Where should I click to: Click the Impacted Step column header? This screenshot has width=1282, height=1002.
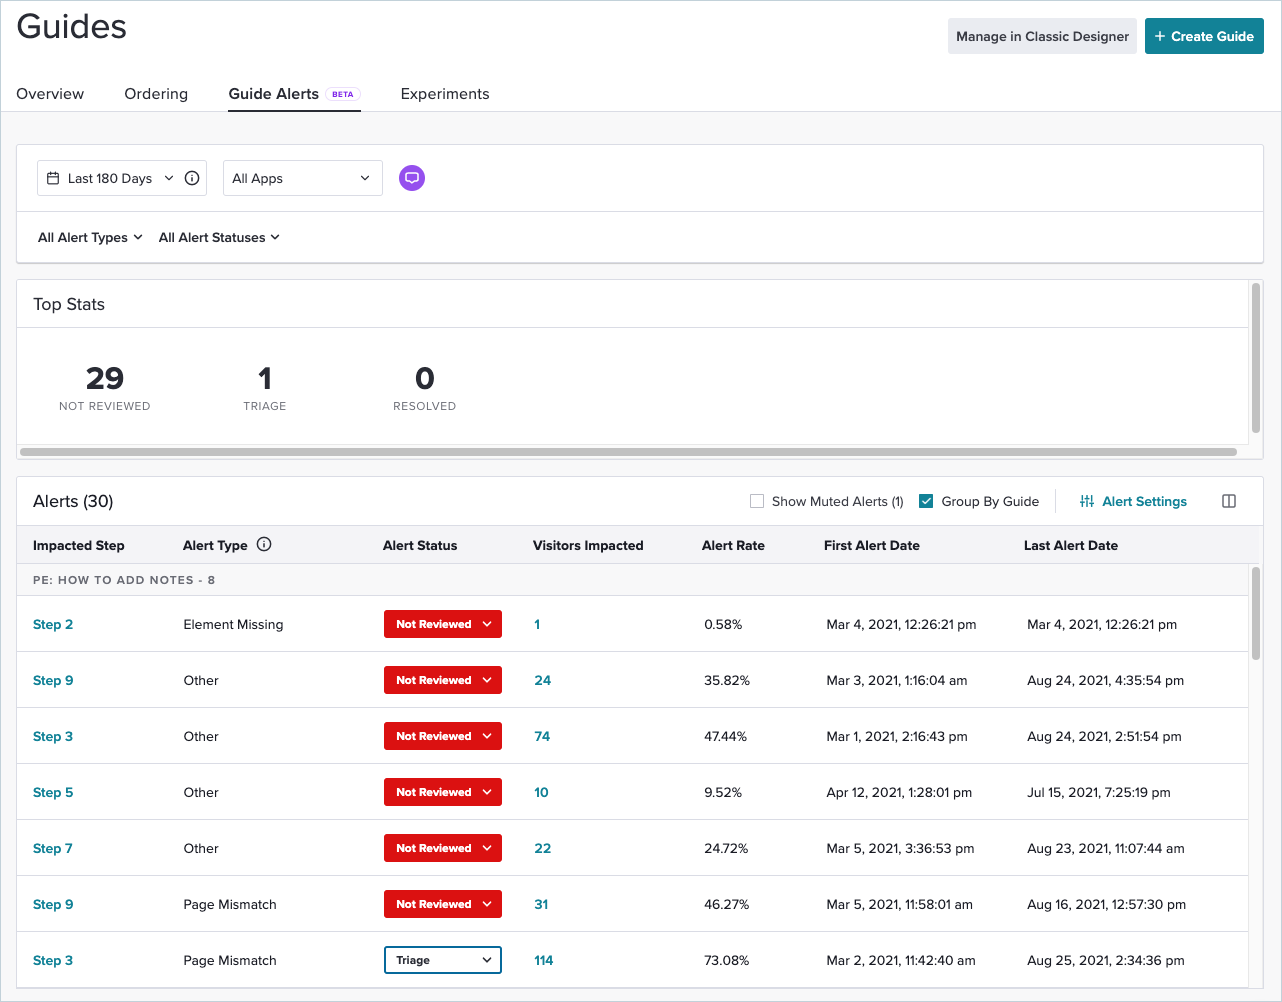pos(78,545)
